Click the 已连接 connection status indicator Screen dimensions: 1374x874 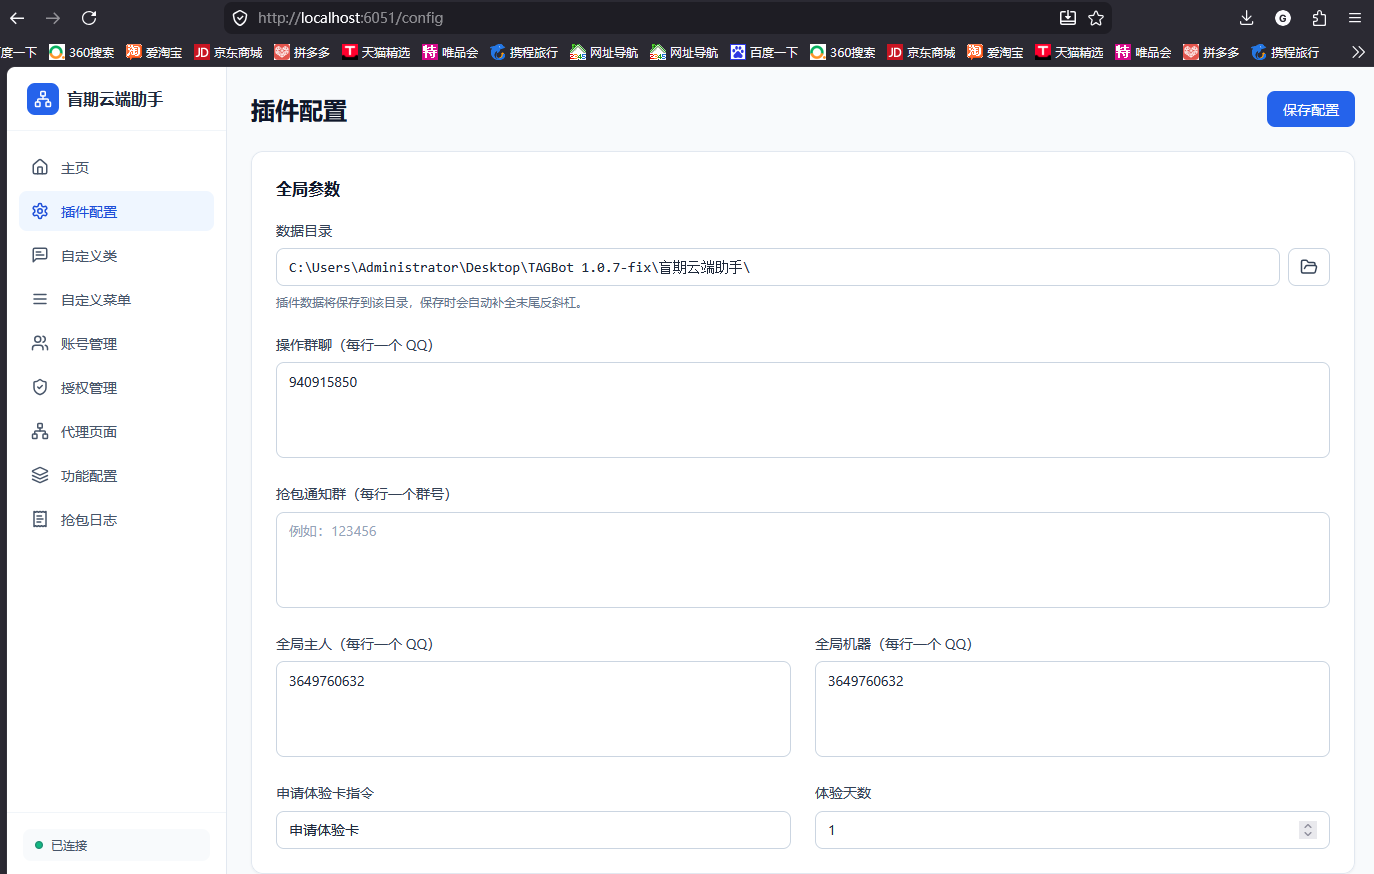(116, 845)
